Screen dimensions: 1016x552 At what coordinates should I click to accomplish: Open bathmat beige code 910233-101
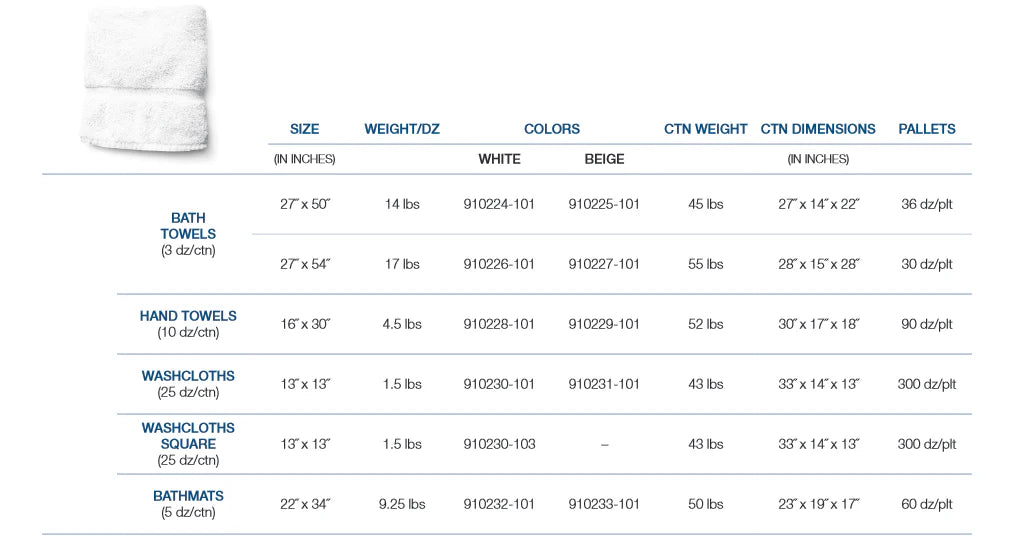pos(604,504)
